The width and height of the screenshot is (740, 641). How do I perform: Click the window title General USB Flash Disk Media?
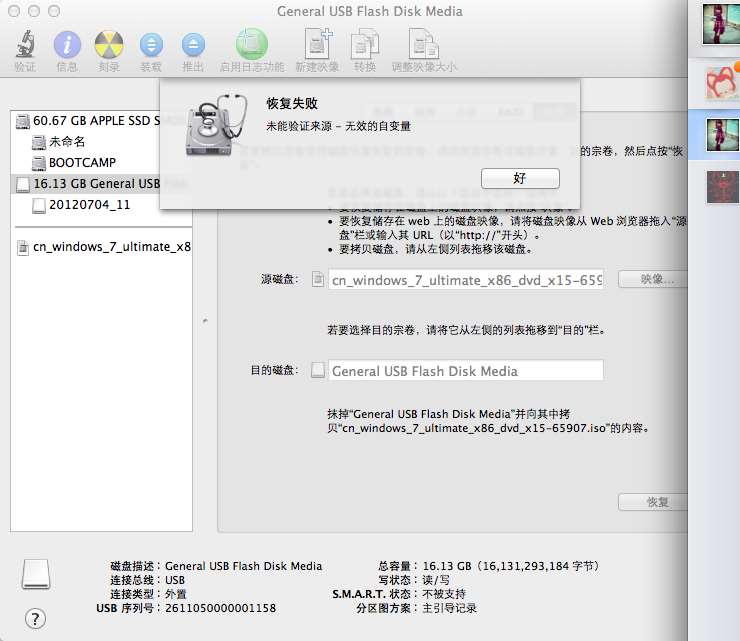(x=370, y=11)
